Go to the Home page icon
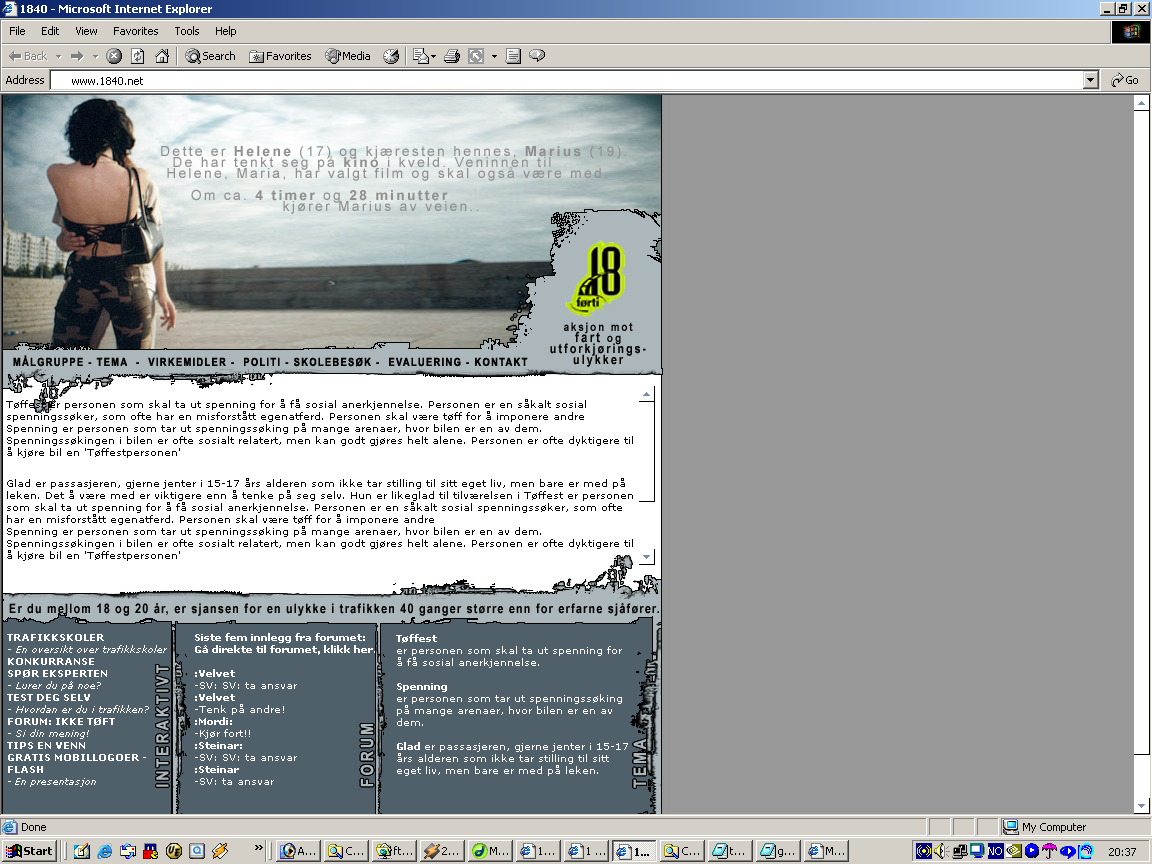Viewport: 1152px width, 864px height. [161, 56]
